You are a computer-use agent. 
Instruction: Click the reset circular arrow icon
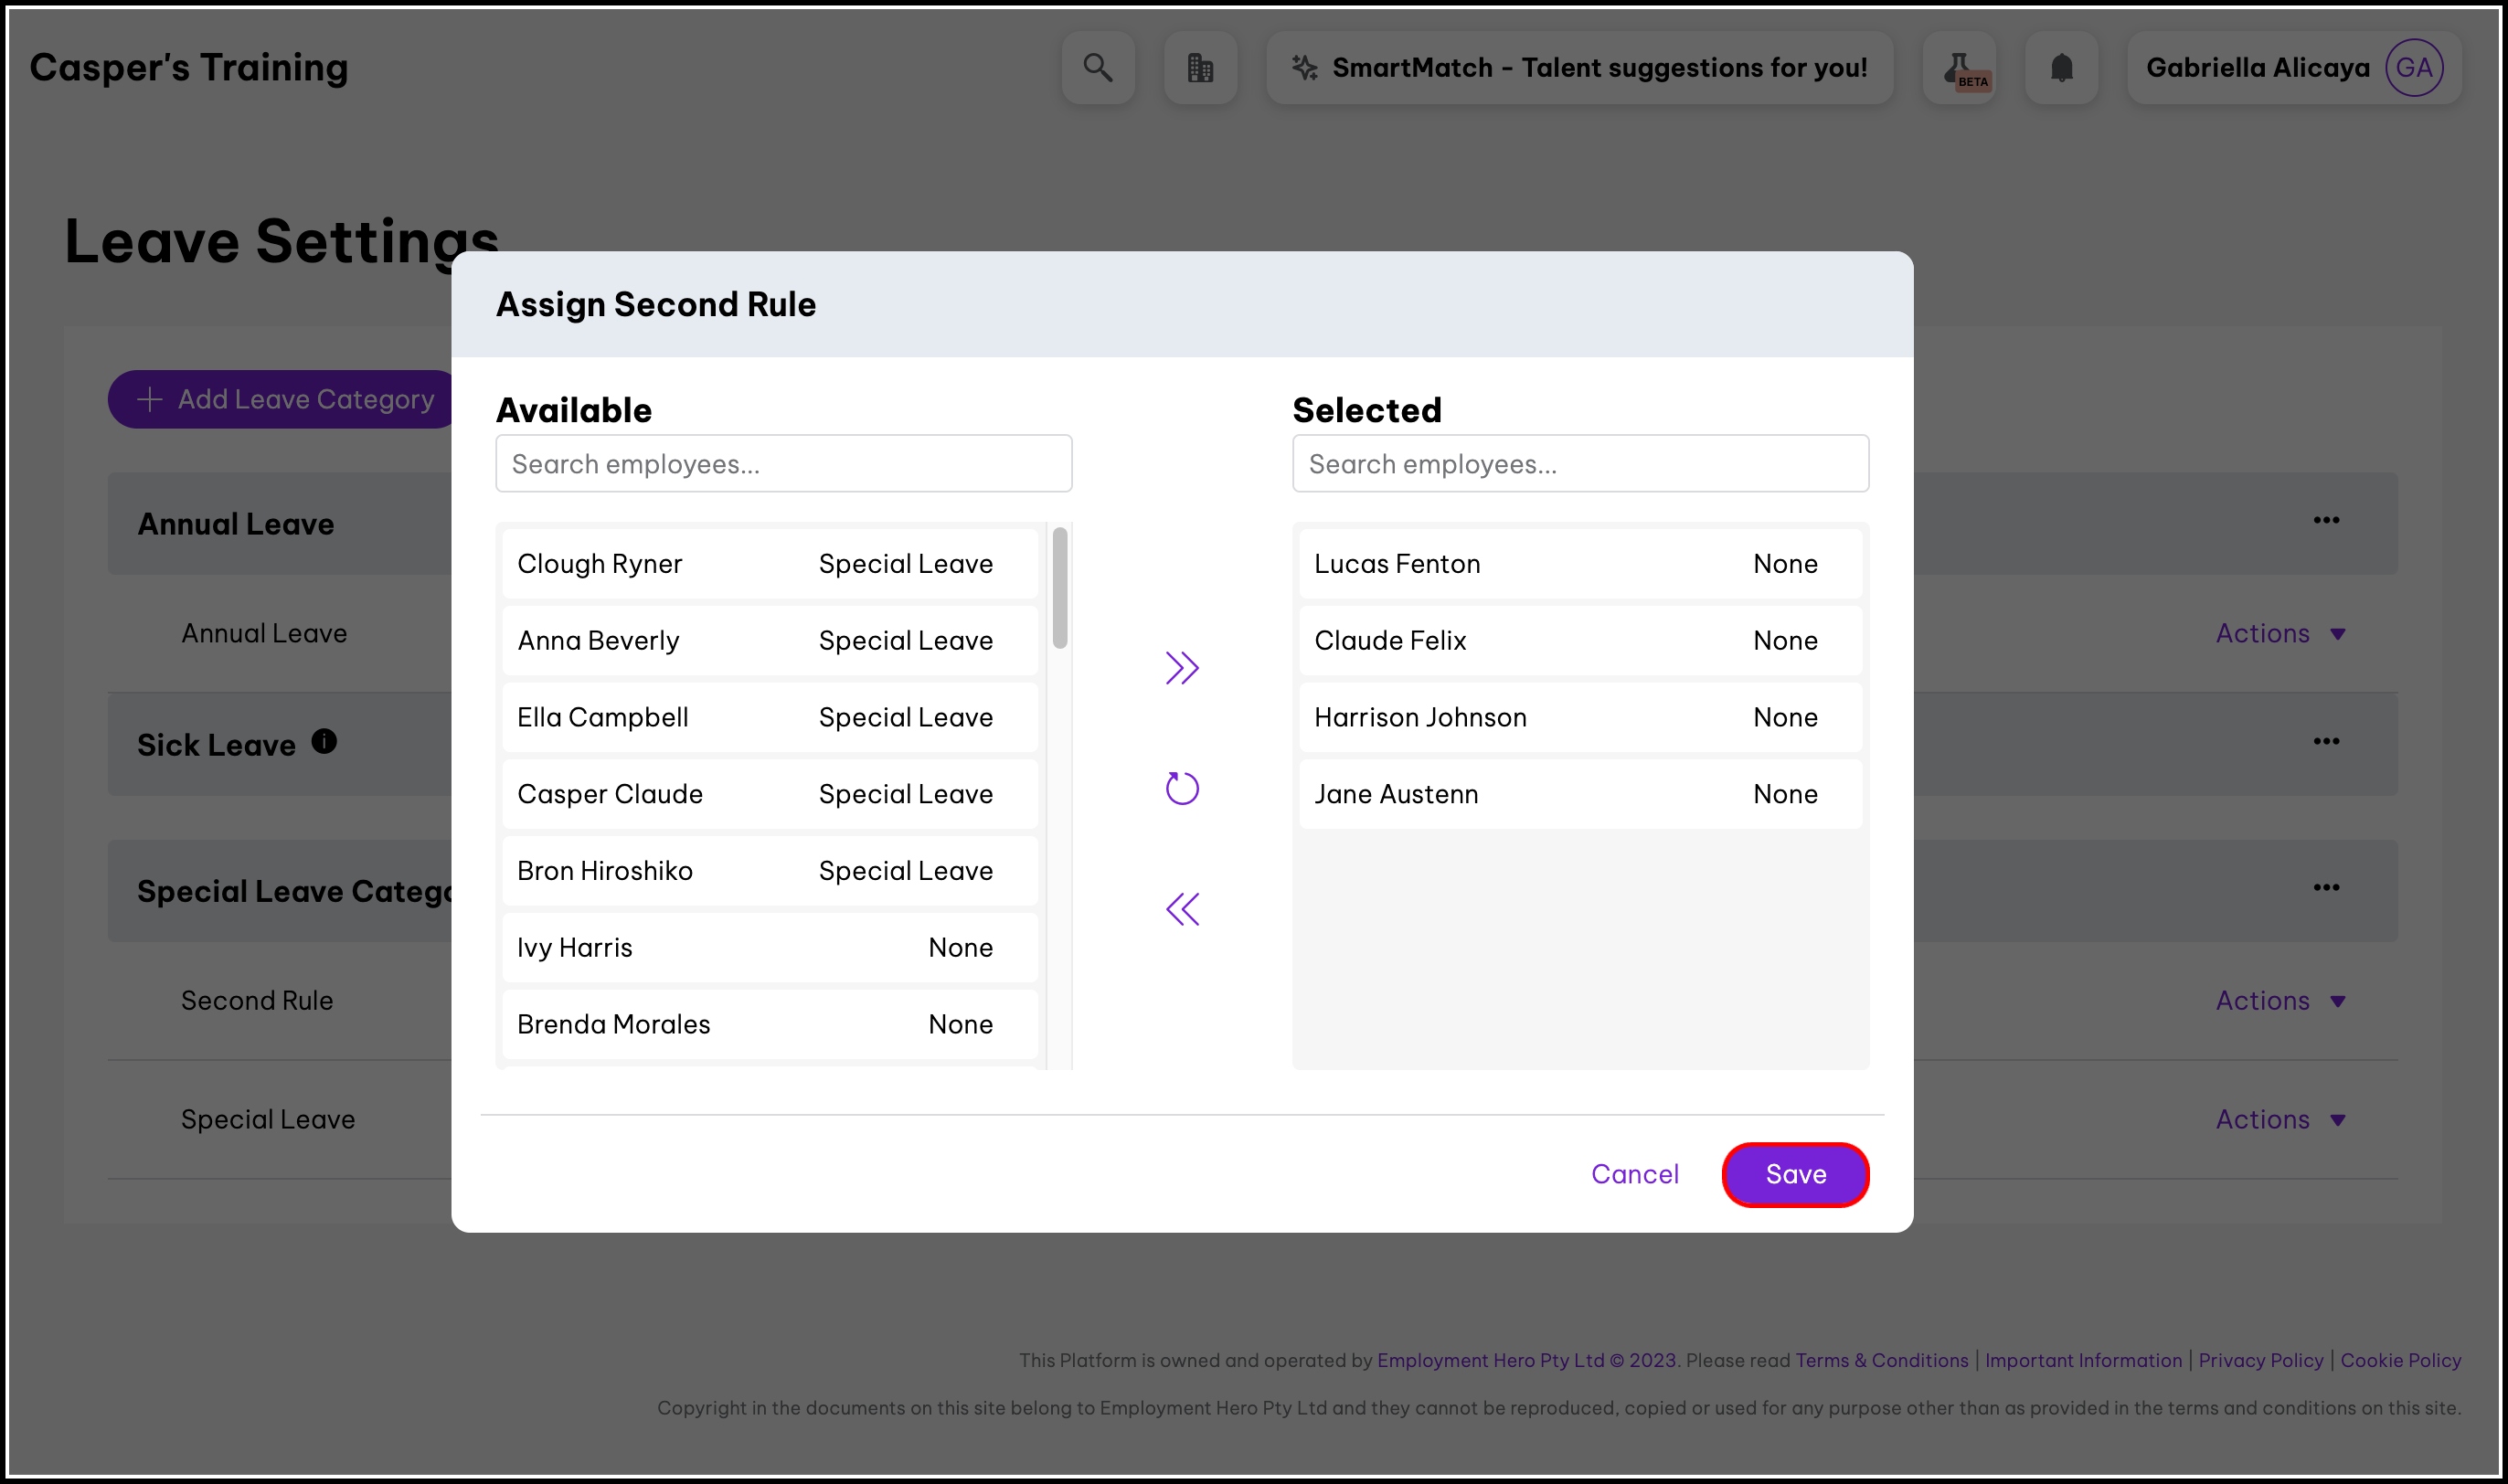(x=1181, y=788)
